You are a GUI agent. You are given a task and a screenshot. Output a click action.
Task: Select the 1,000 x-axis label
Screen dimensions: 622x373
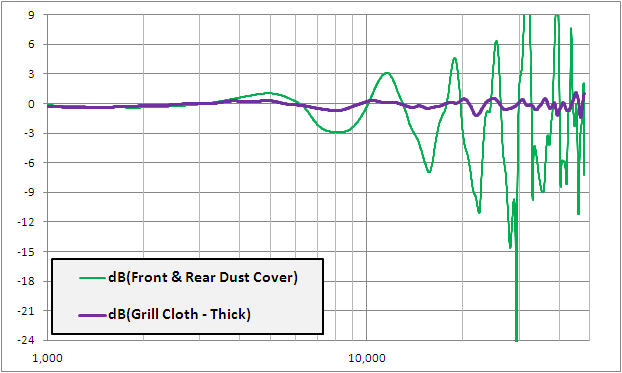47,358
